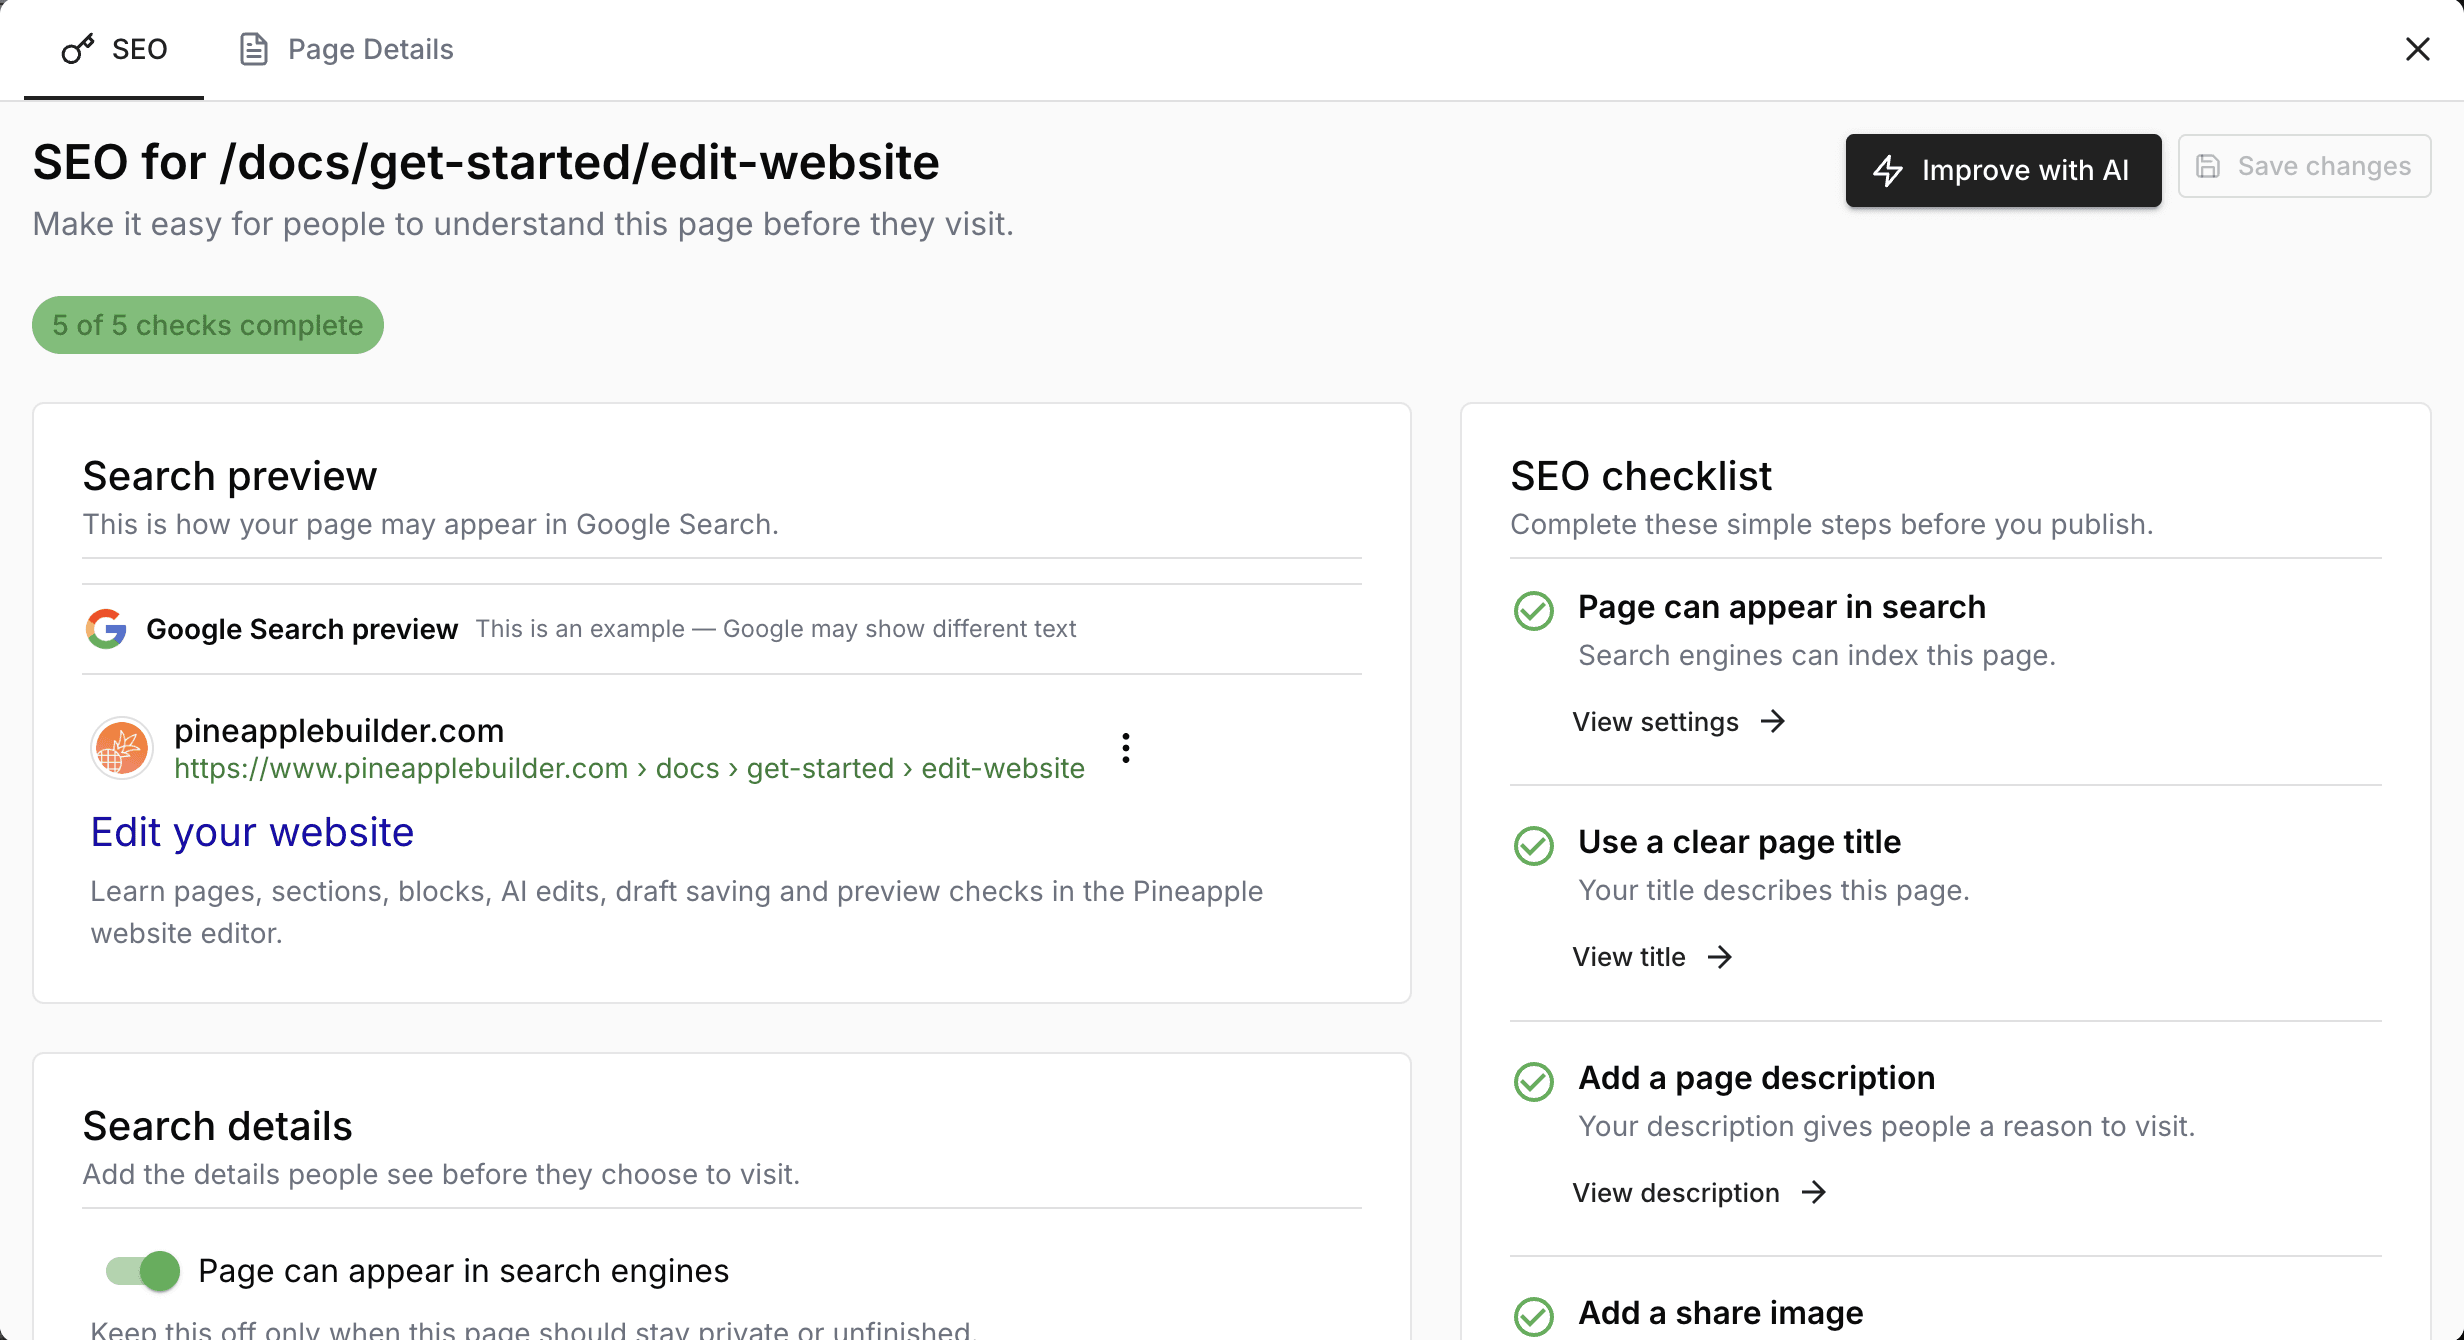Toggle Page can appear in search engines switch
The image size is (2464, 1340).
click(143, 1271)
